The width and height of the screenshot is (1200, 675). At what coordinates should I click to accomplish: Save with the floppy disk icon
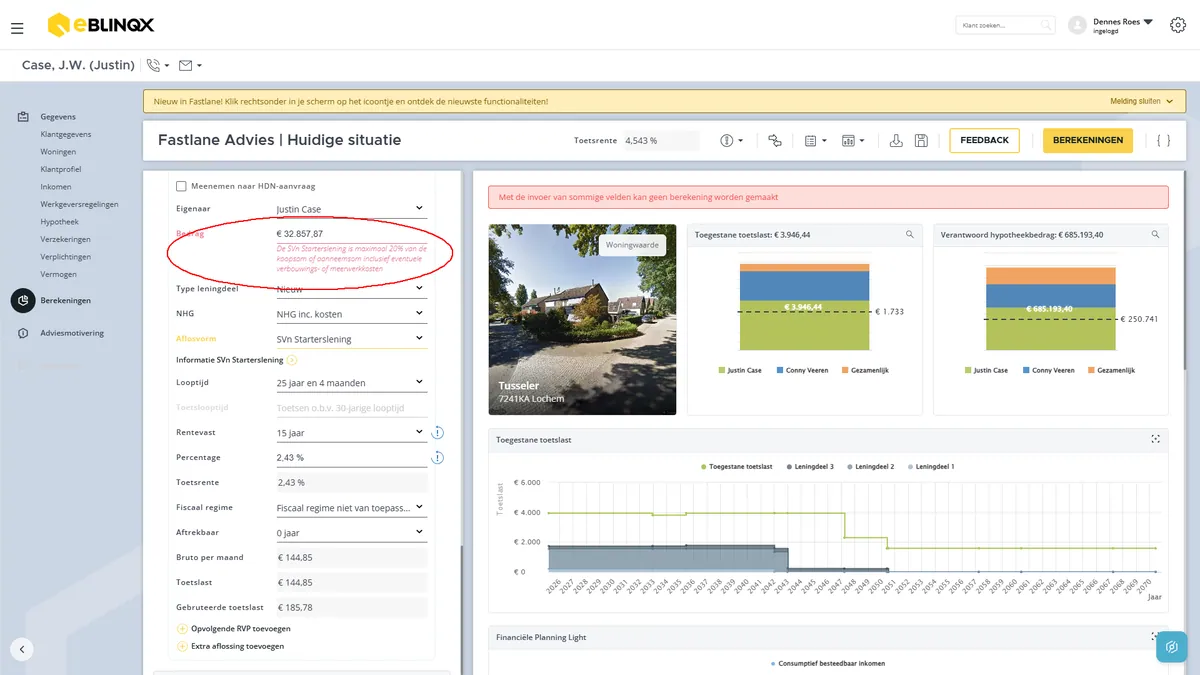[x=921, y=141]
